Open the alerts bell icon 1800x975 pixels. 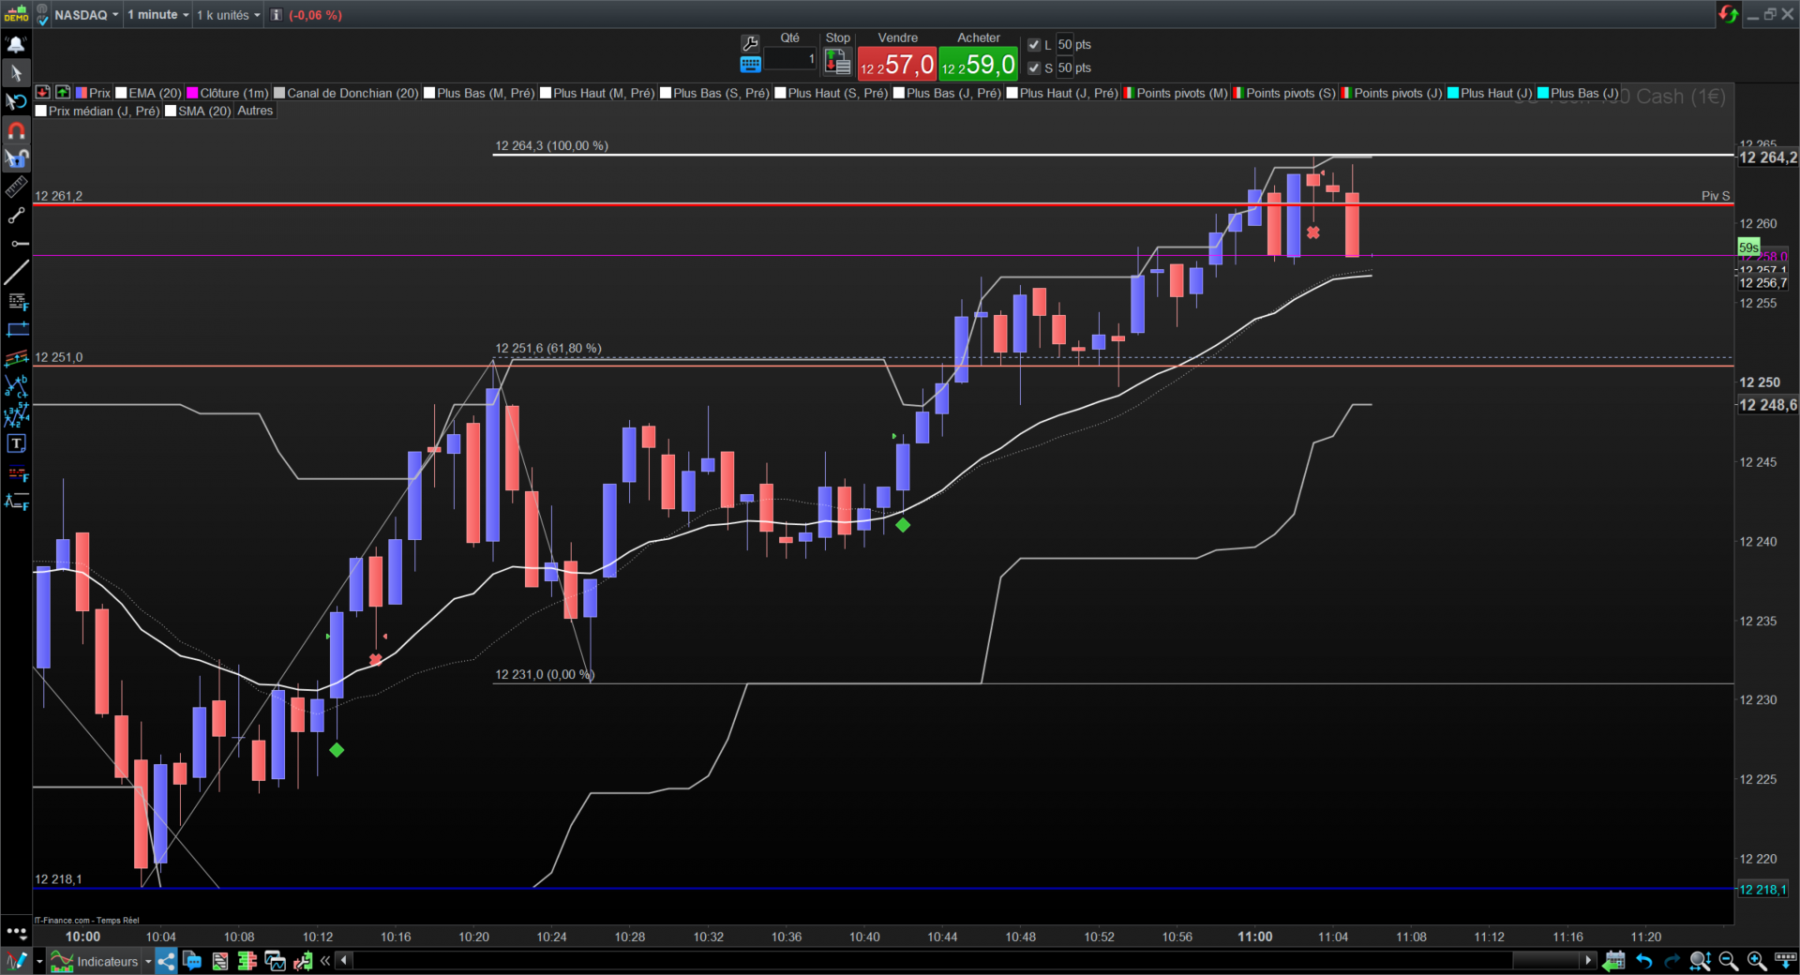pyautogui.click(x=16, y=44)
